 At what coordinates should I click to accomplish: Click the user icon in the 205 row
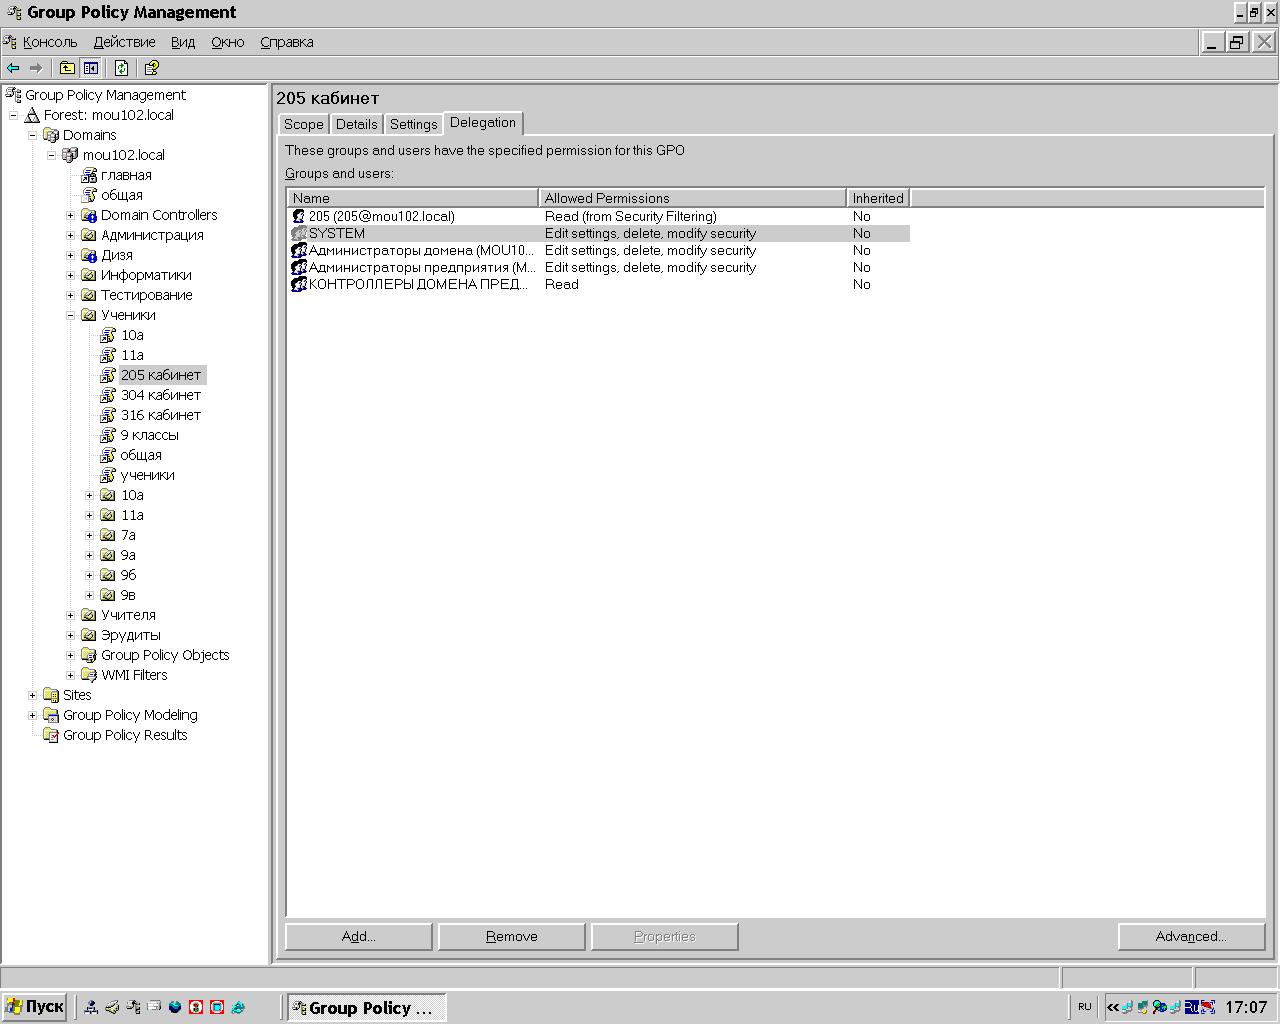coord(298,216)
